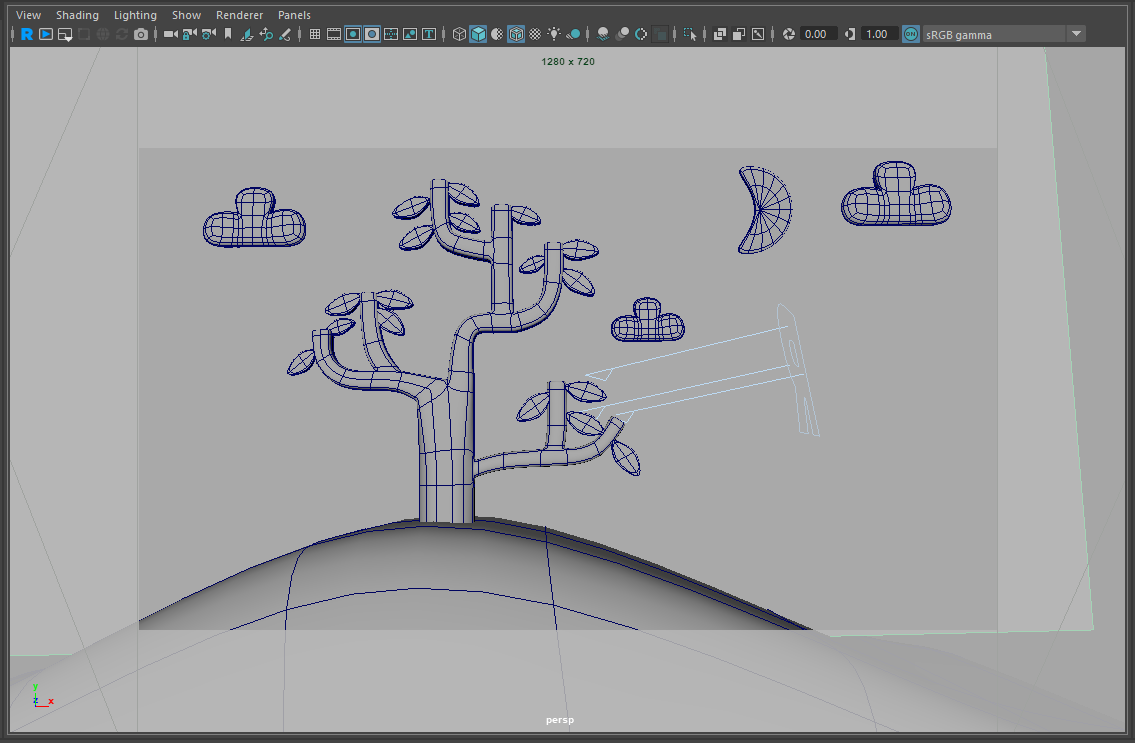
Task: Toggle the viewport grid display
Action: click(315, 34)
